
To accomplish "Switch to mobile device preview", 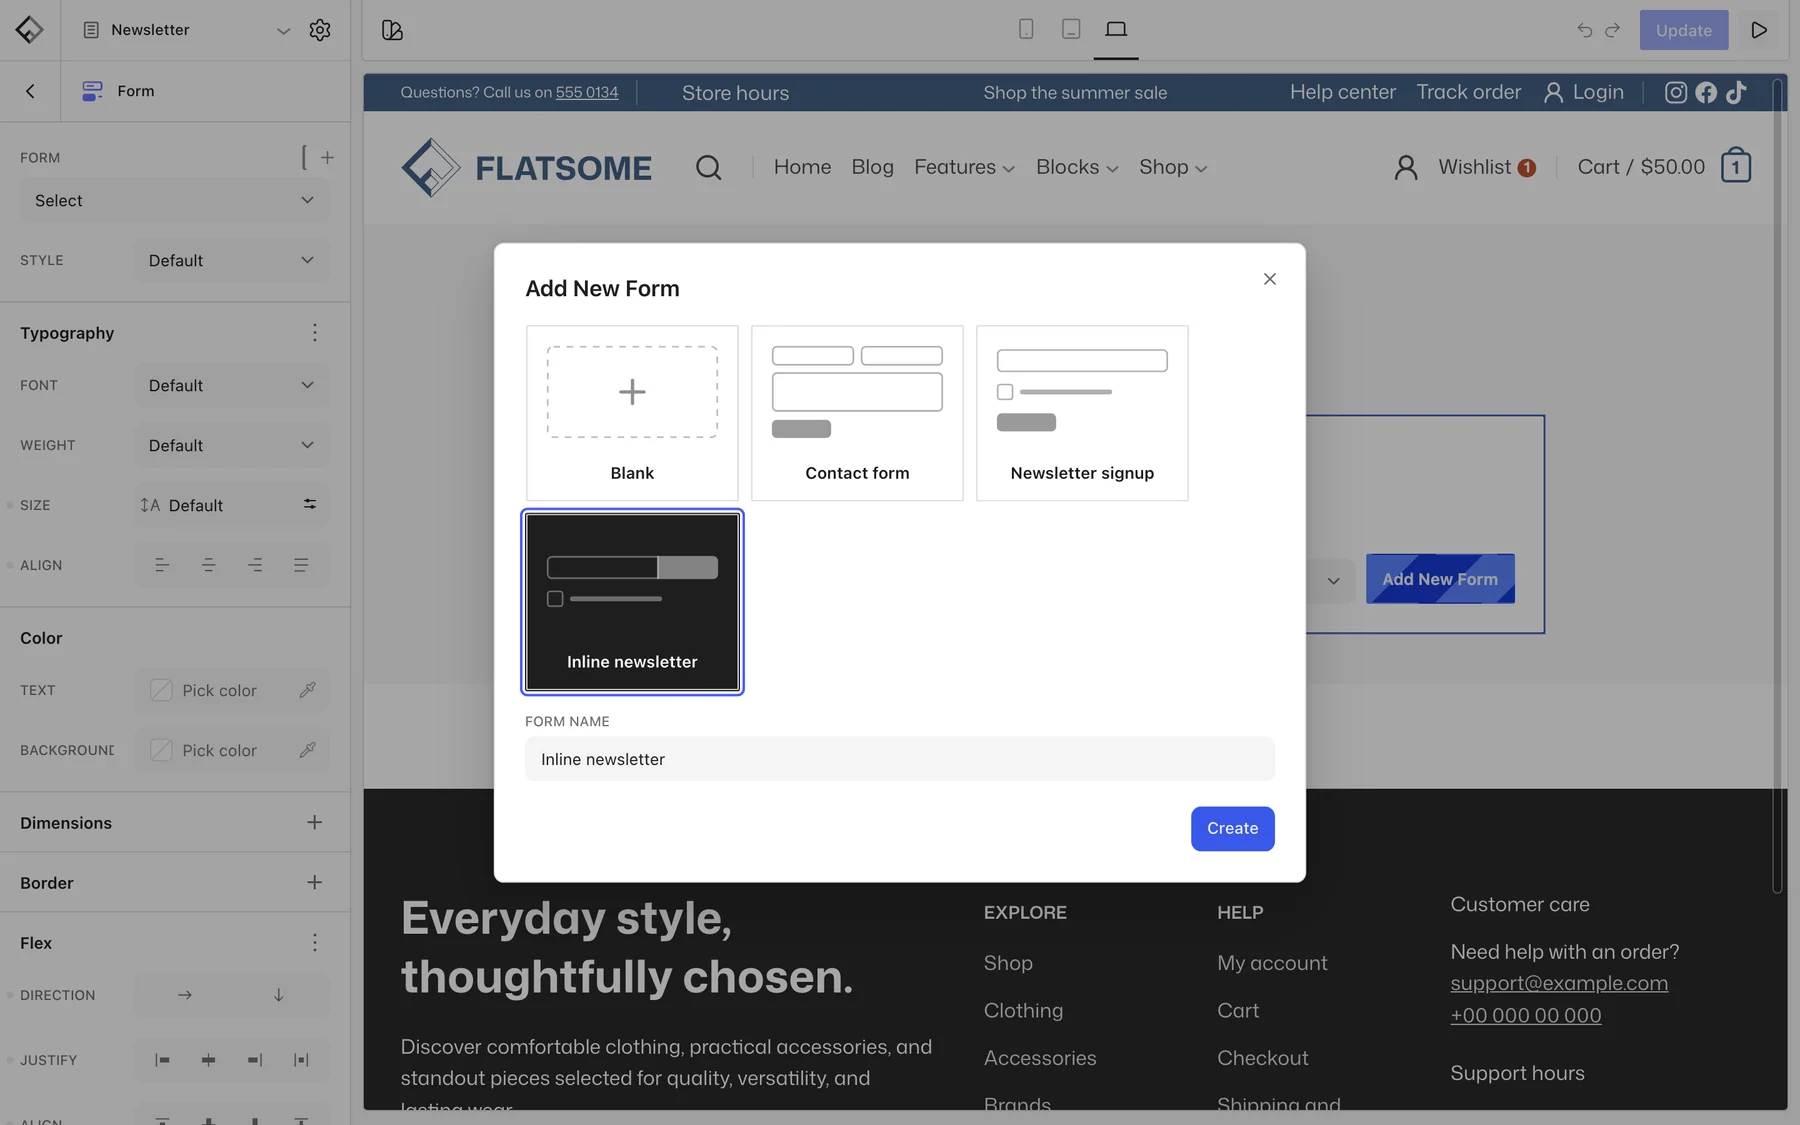I will [1026, 29].
